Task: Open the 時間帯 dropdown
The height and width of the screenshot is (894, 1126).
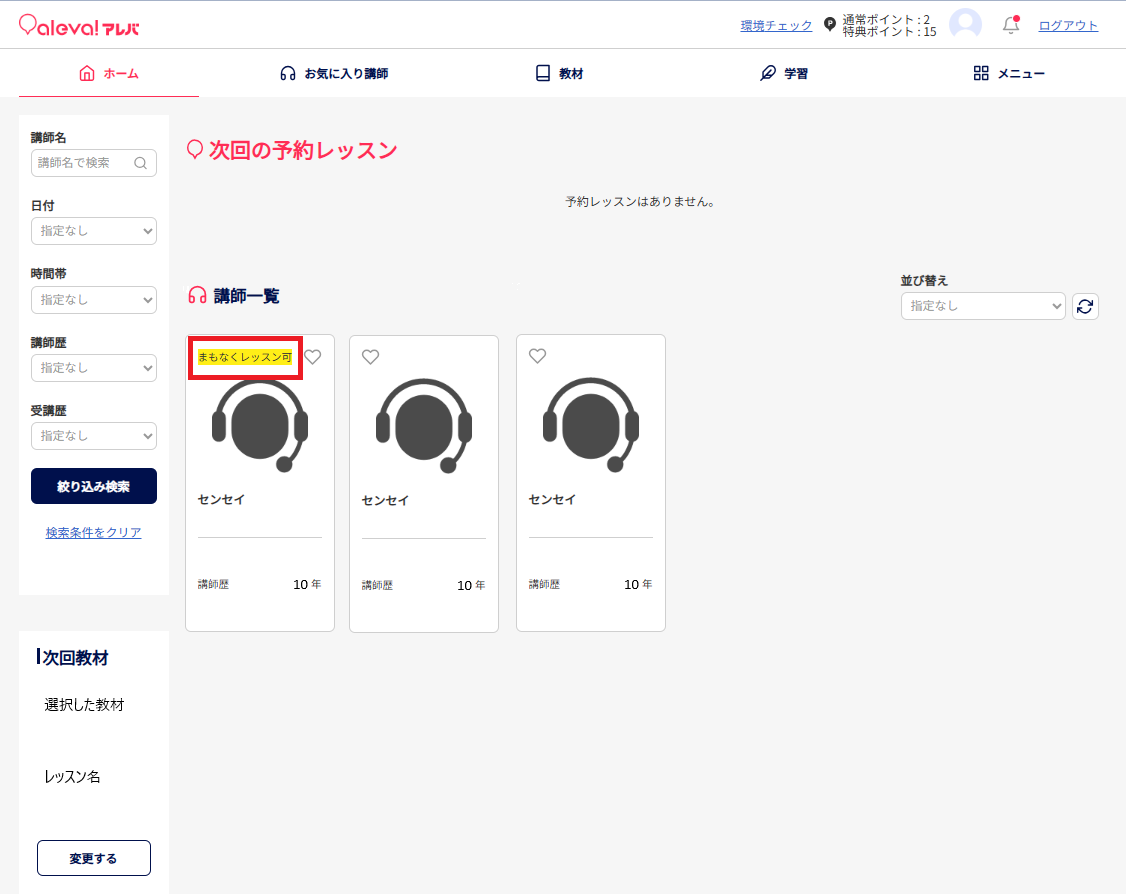Action: 94,300
